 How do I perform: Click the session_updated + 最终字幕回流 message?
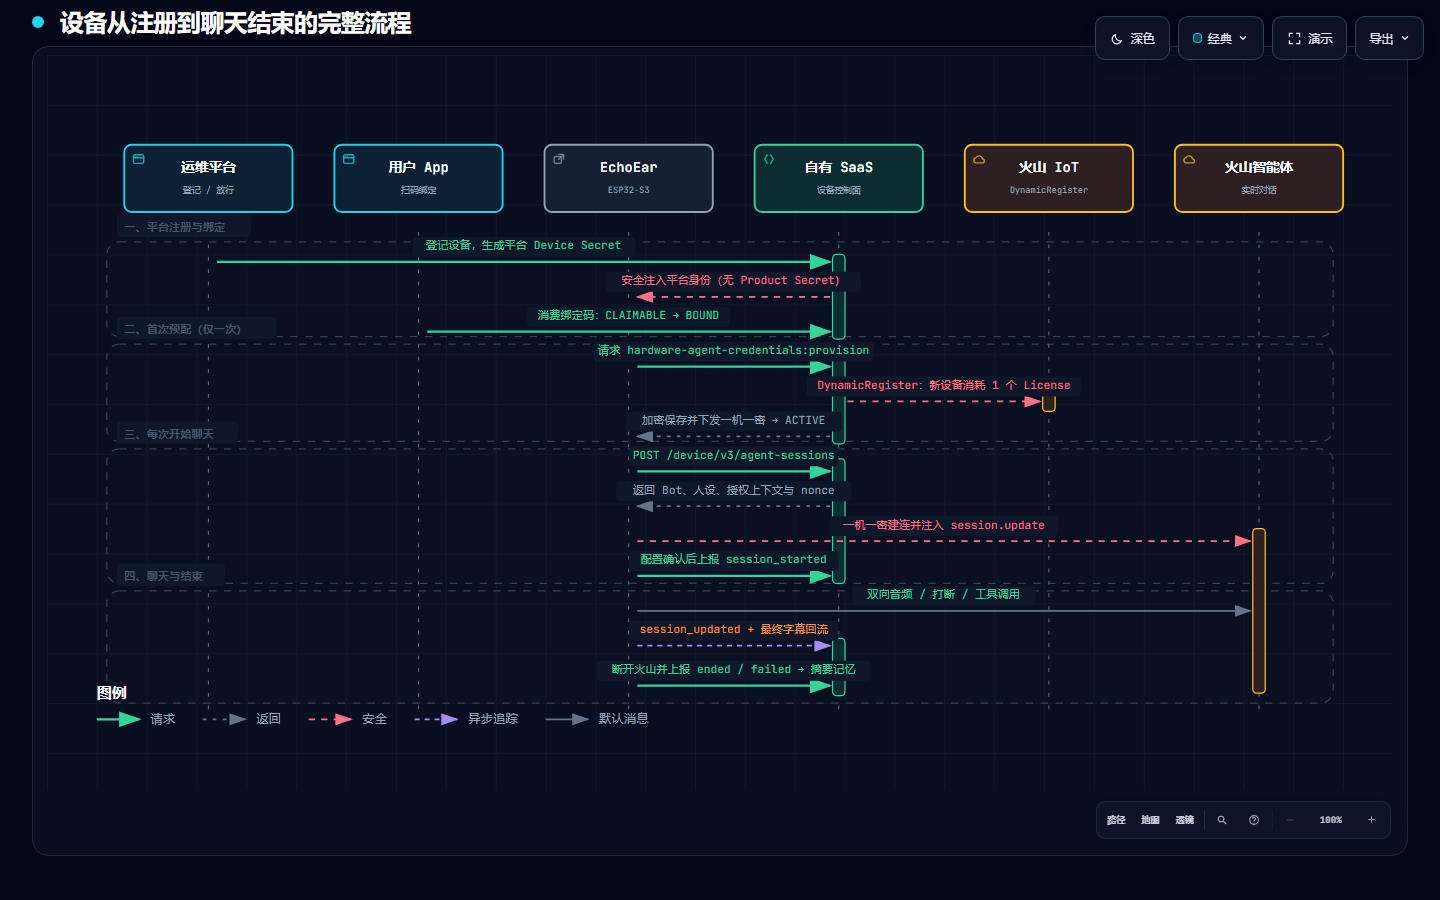[x=733, y=629]
